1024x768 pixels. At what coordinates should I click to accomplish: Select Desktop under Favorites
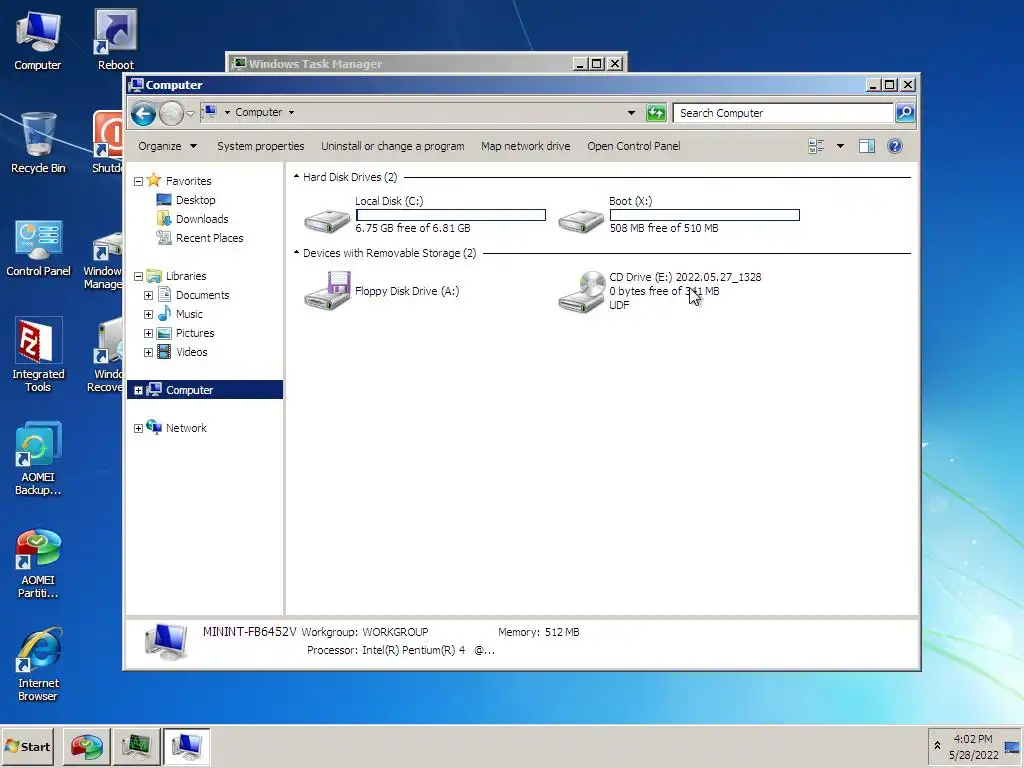tap(186, 200)
